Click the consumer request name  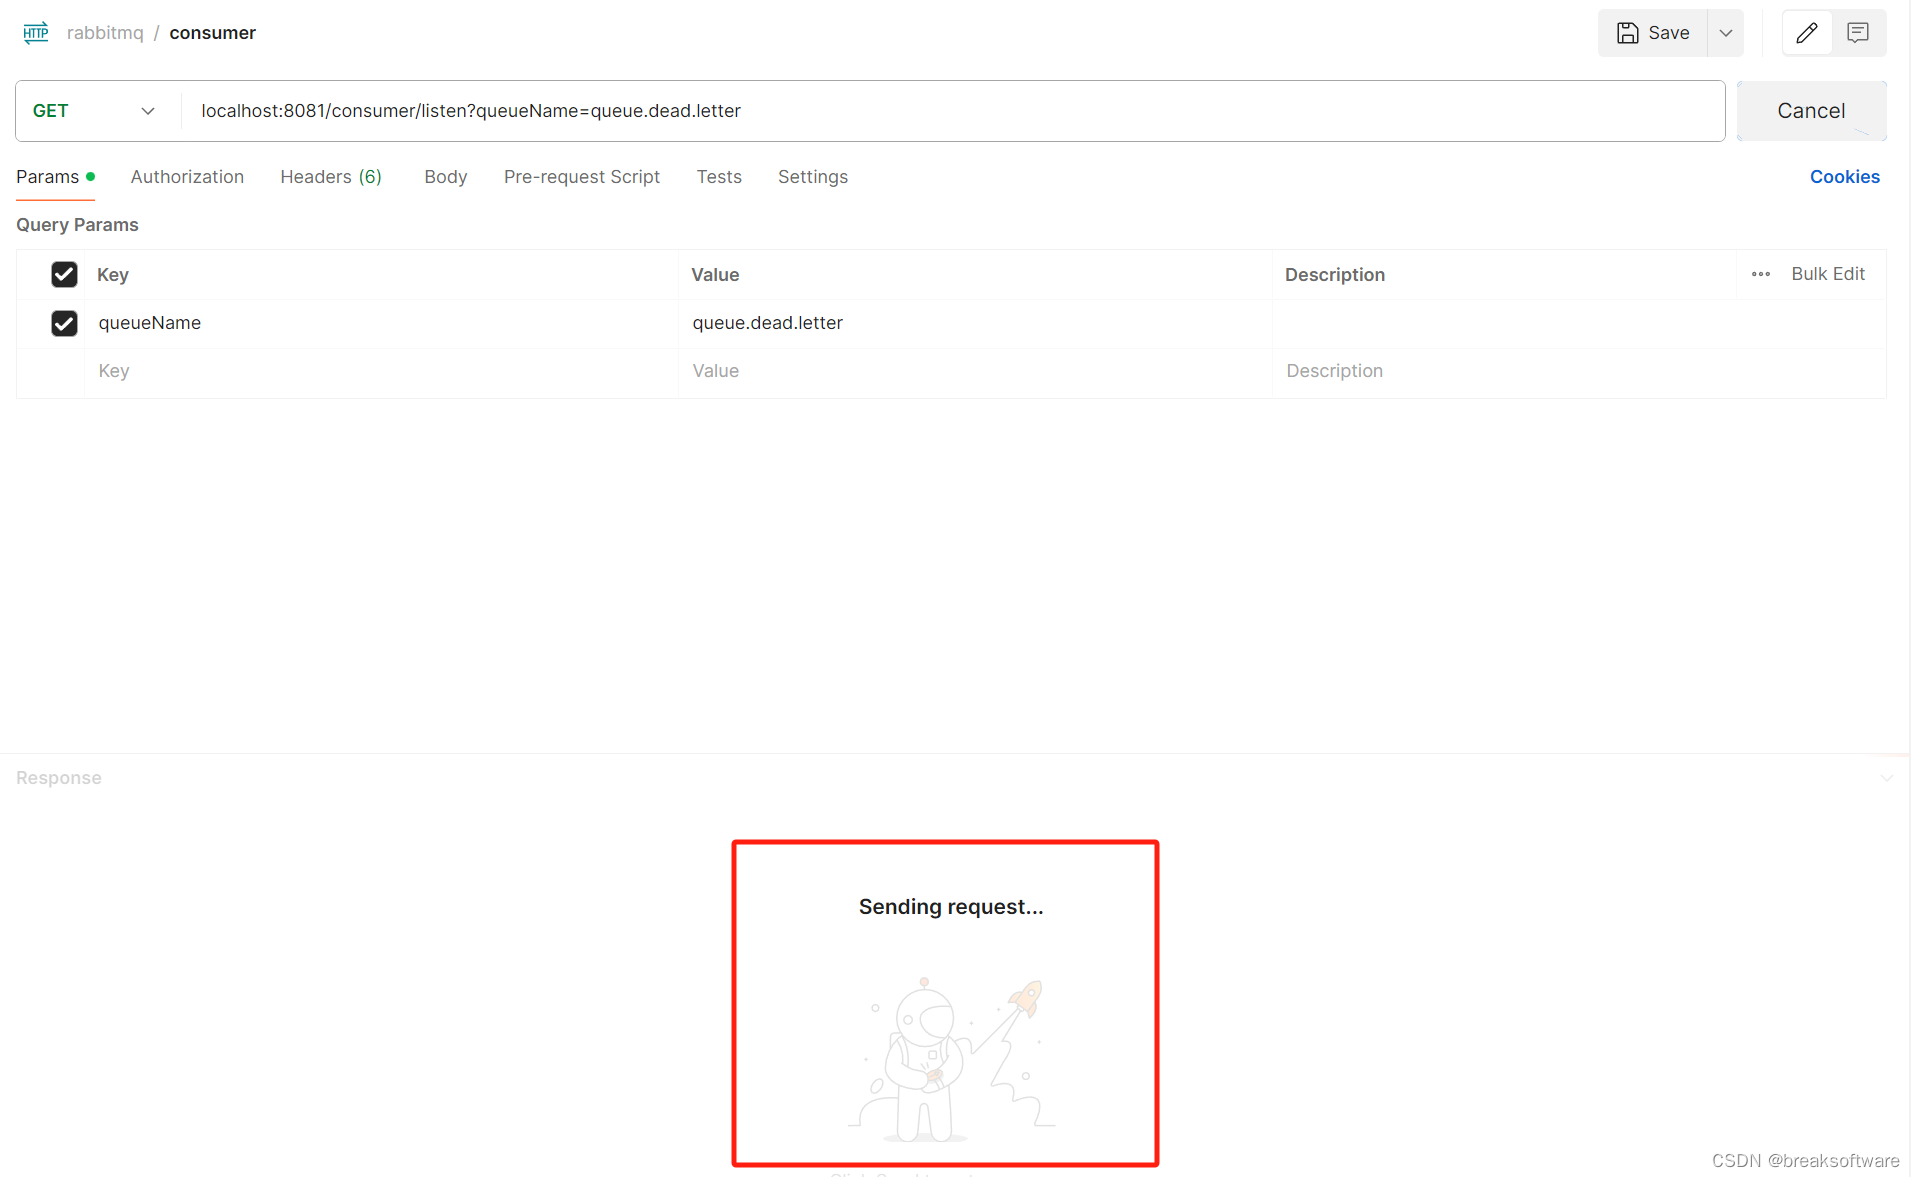(212, 33)
